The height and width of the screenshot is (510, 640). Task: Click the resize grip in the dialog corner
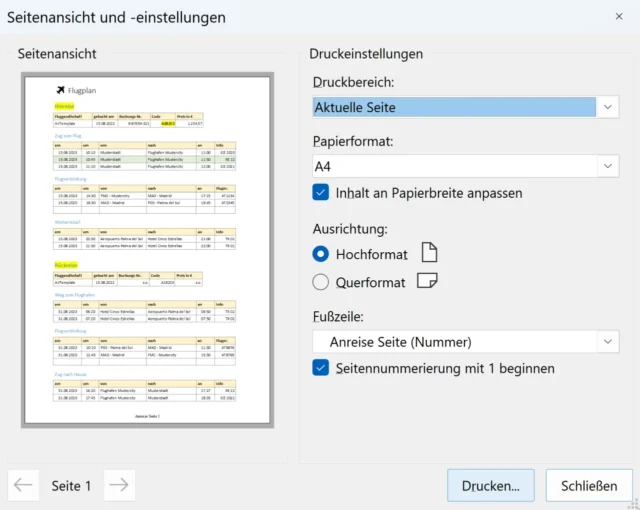(633, 503)
